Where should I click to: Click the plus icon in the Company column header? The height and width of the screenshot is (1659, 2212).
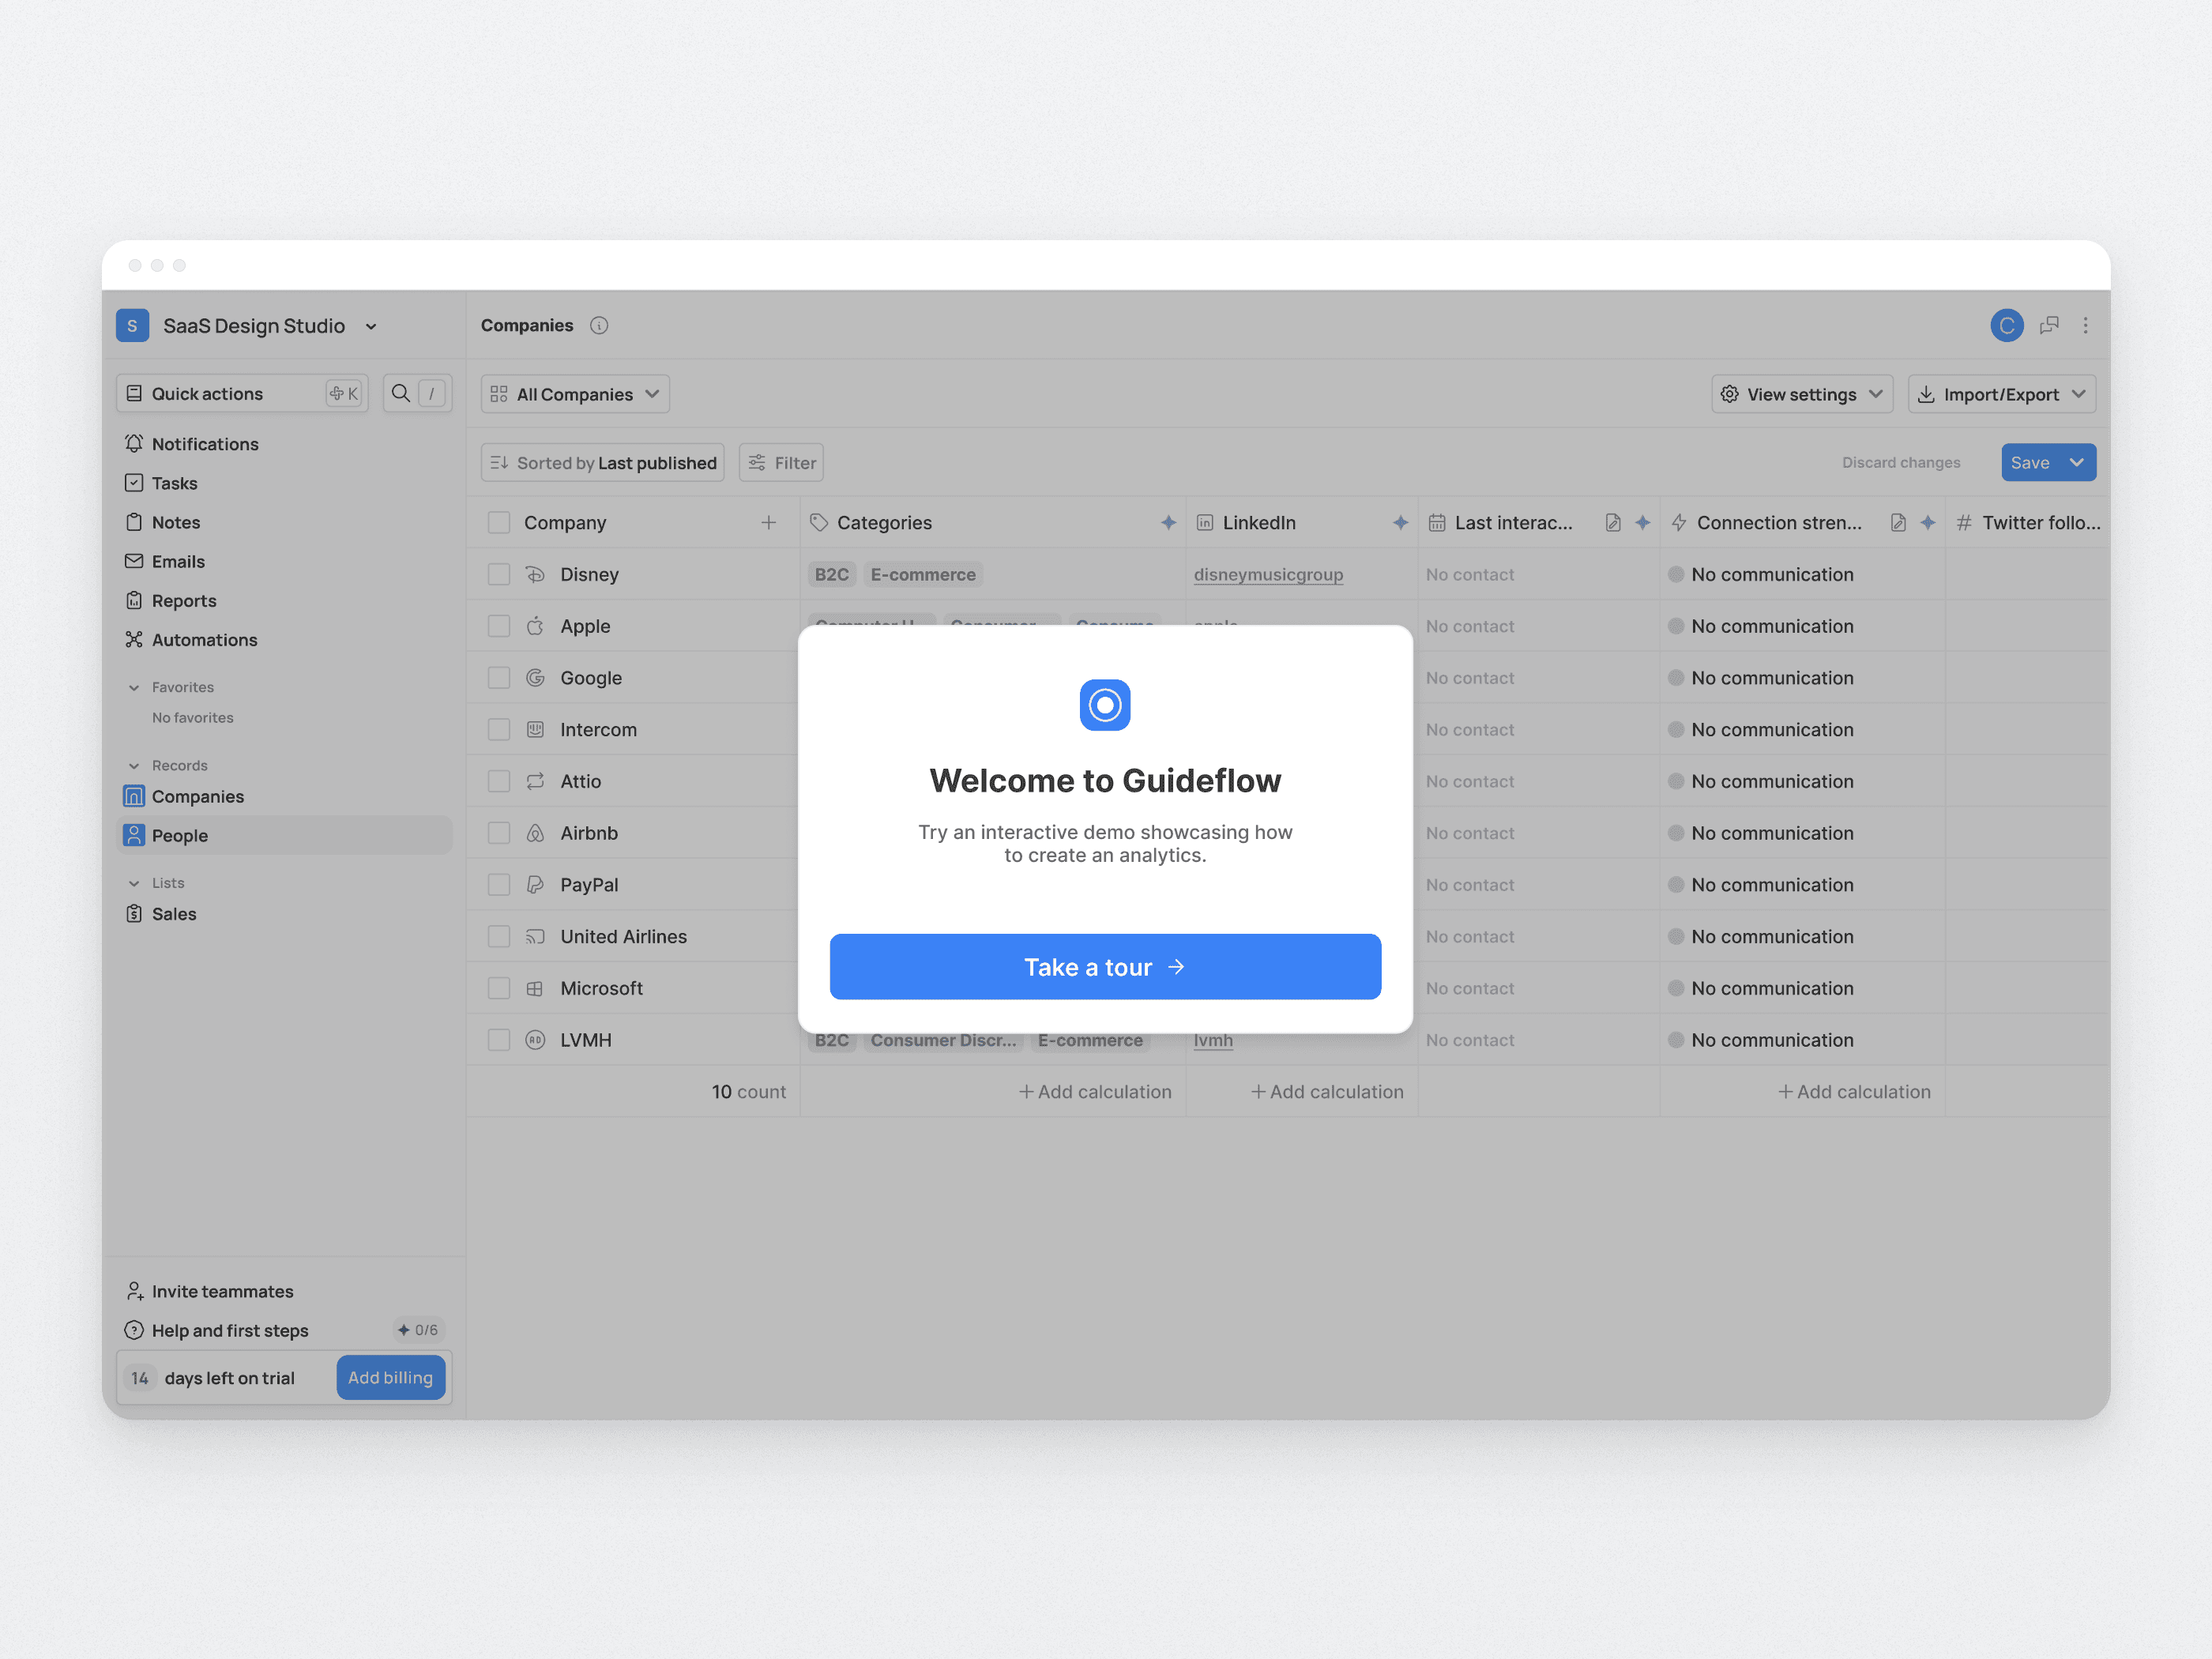point(768,523)
